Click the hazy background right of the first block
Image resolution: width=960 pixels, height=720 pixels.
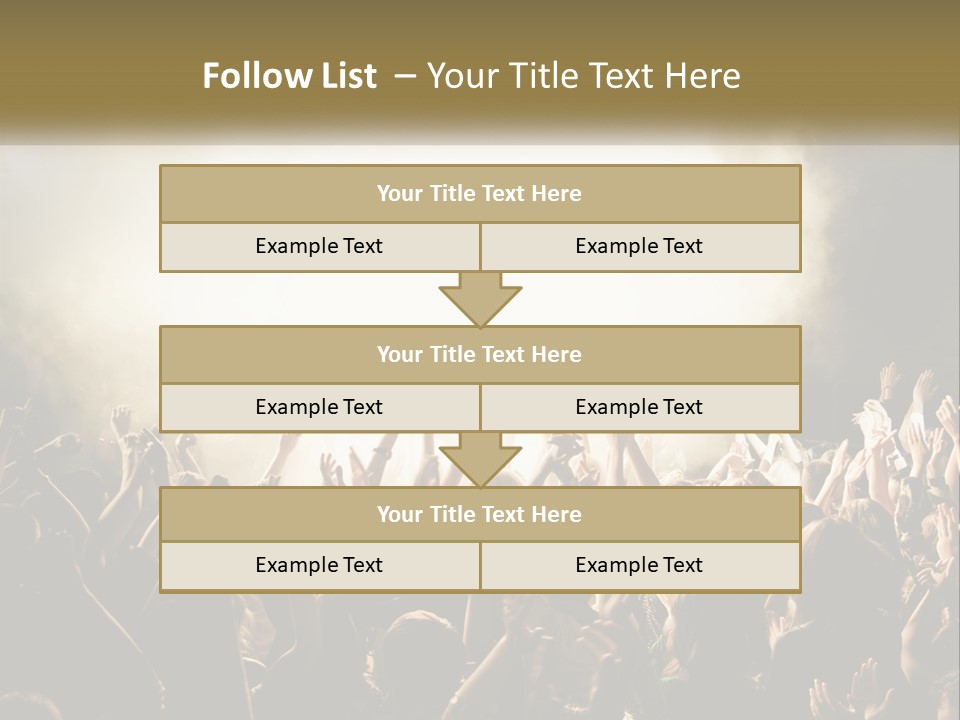pyautogui.click(x=880, y=220)
